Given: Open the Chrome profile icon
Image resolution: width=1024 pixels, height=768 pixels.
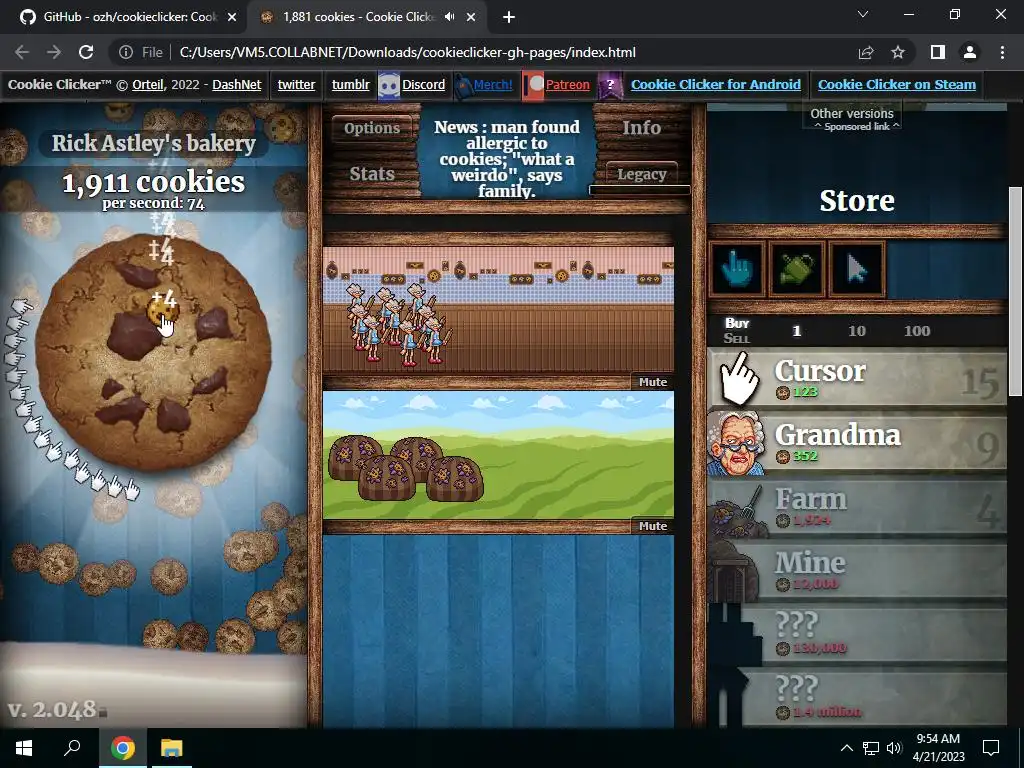Looking at the screenshot, I should (x=970, y=52).
